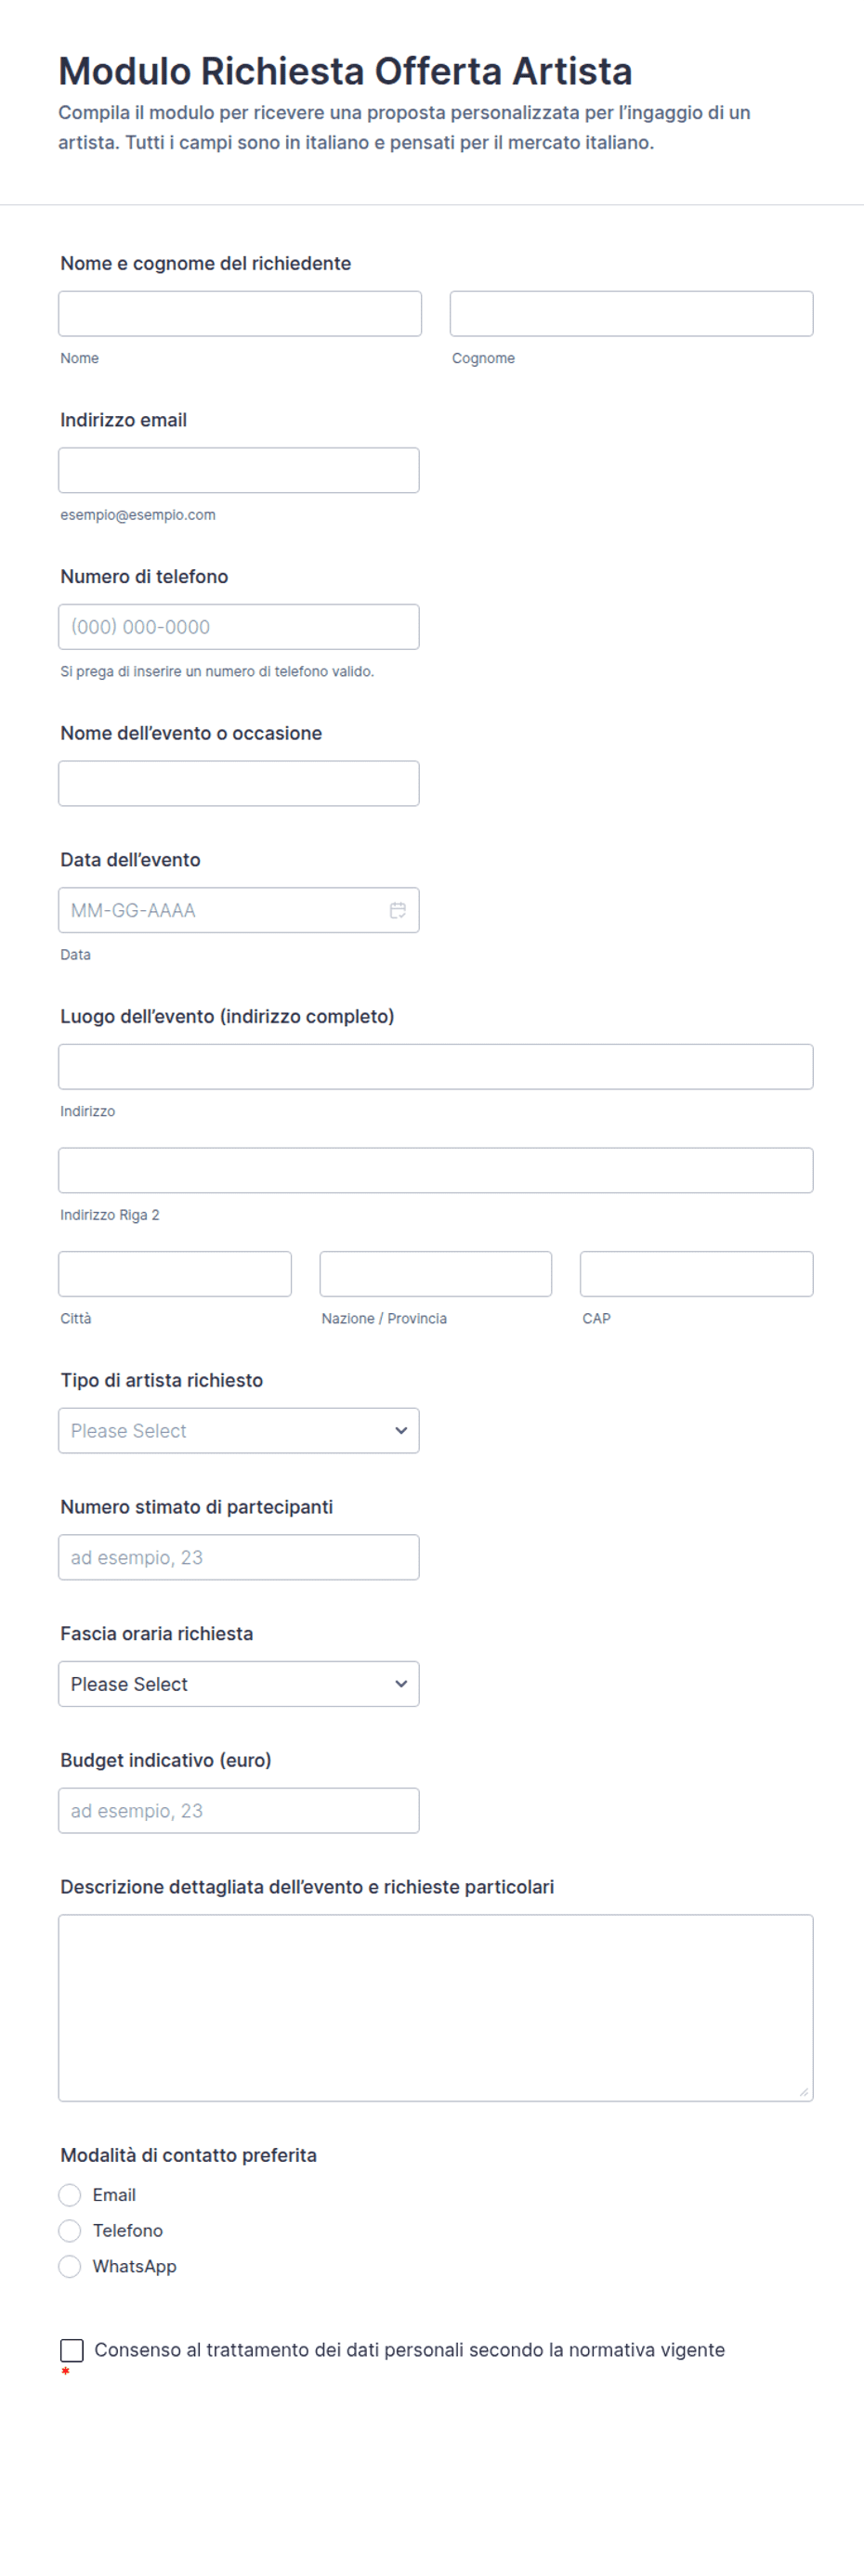Select the Nome dell'evento o occasione field
The image size is (864, 2576).
[x=238, y=783]
